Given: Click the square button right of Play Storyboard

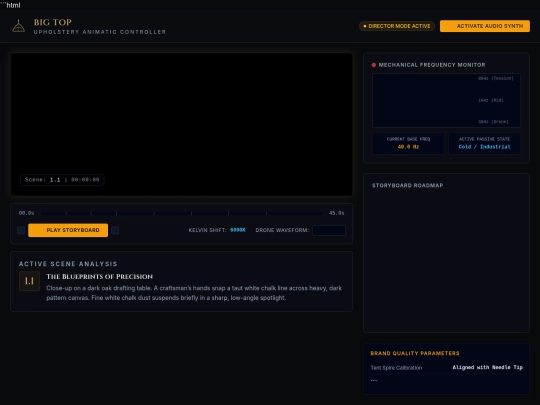Looking at the screenshot, I should (115, 230).
